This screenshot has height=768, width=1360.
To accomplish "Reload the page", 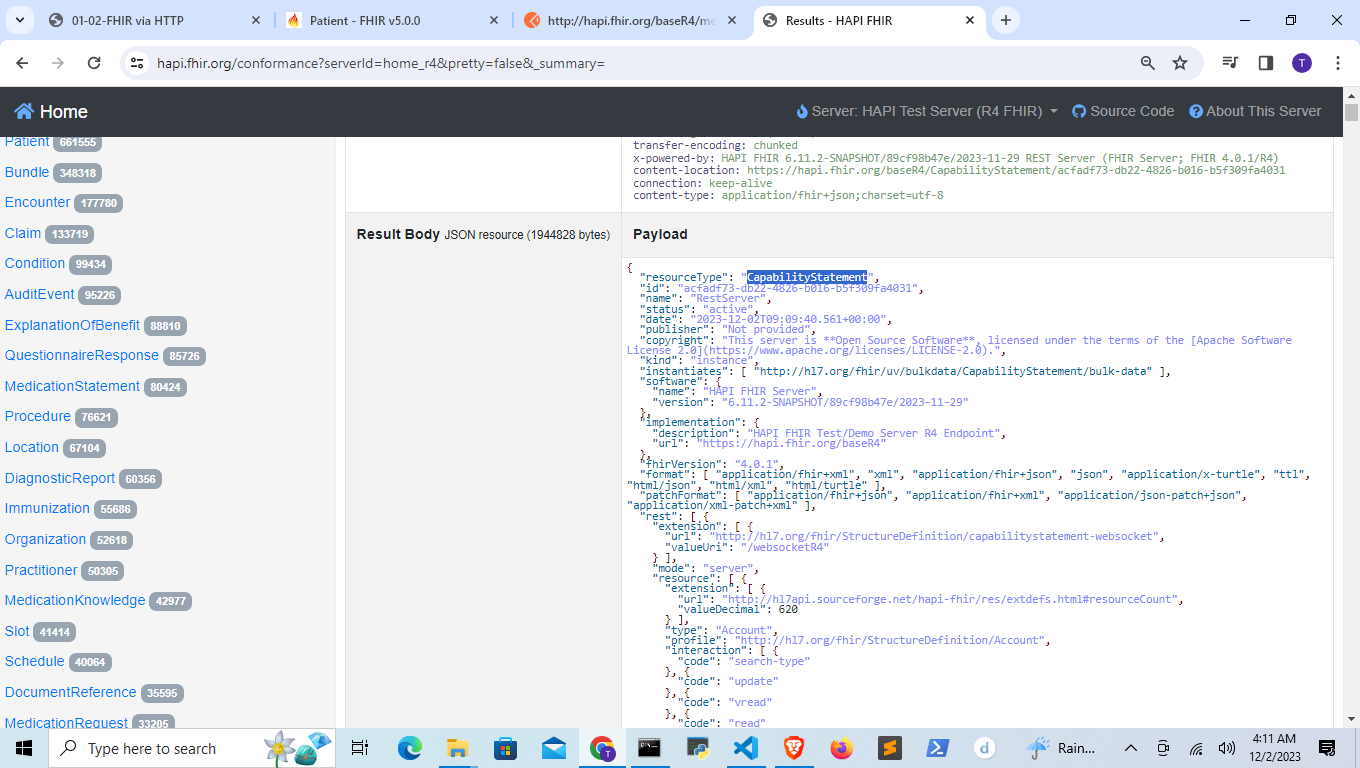I will [x=94, y=63].
